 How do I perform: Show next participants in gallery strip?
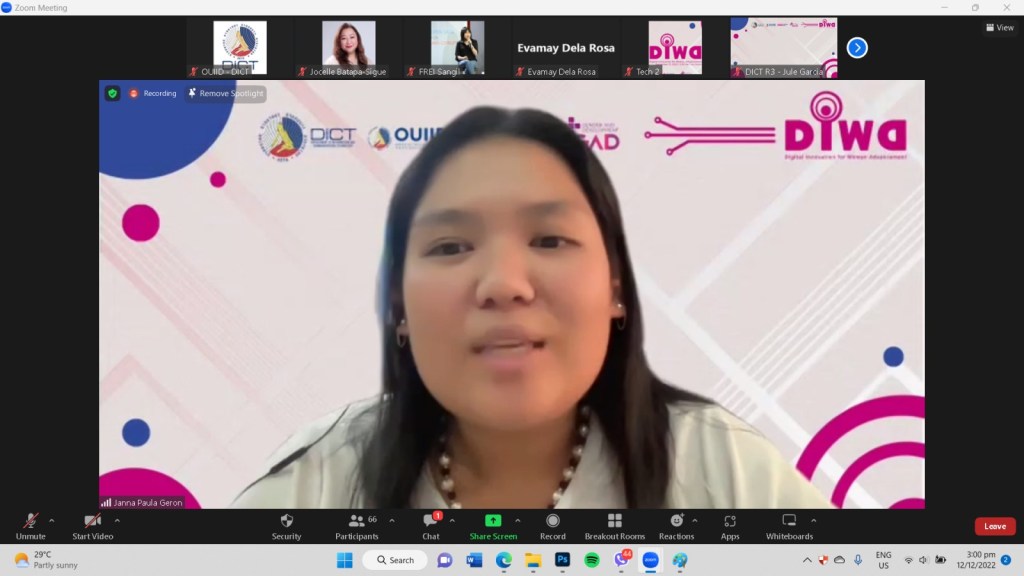[857, 47]
